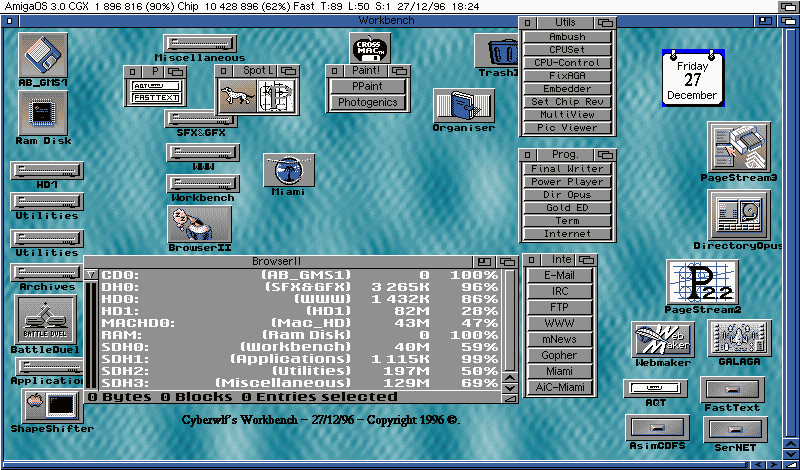800x470 pixels.
Task: Open the Trashcan icon
Action: pos(496,51)
